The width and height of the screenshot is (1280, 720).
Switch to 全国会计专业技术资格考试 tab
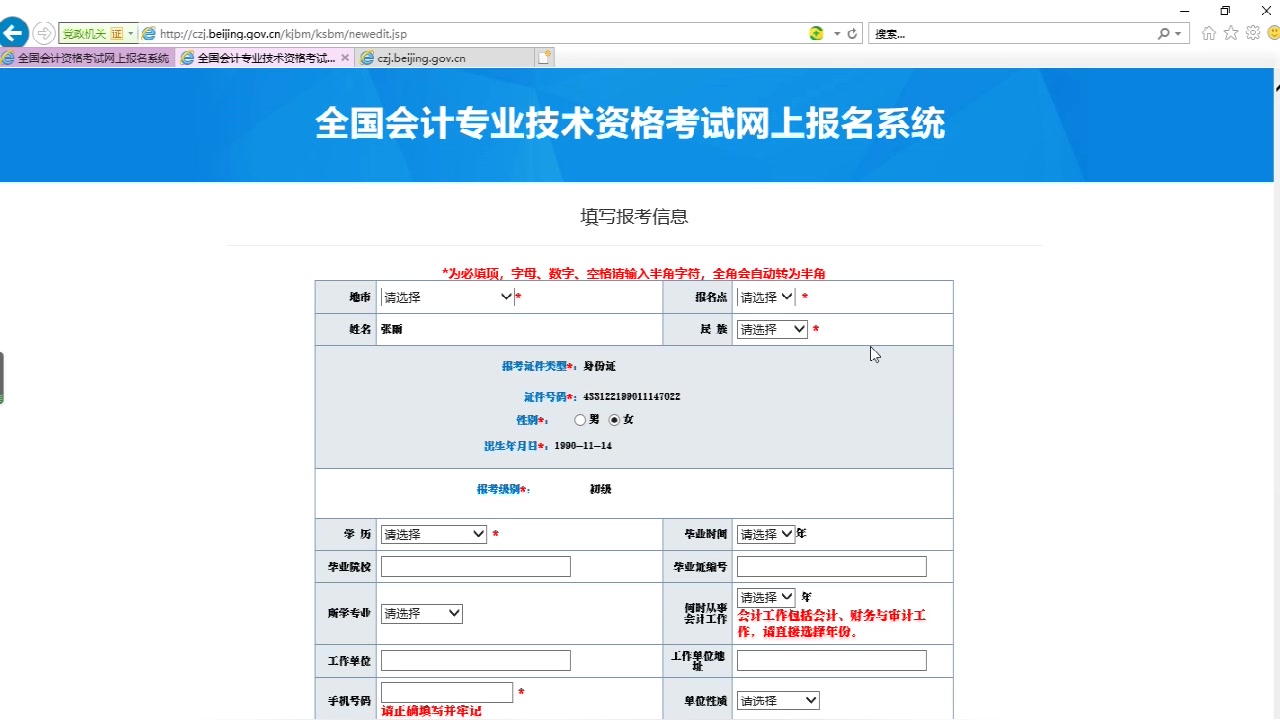265,58
